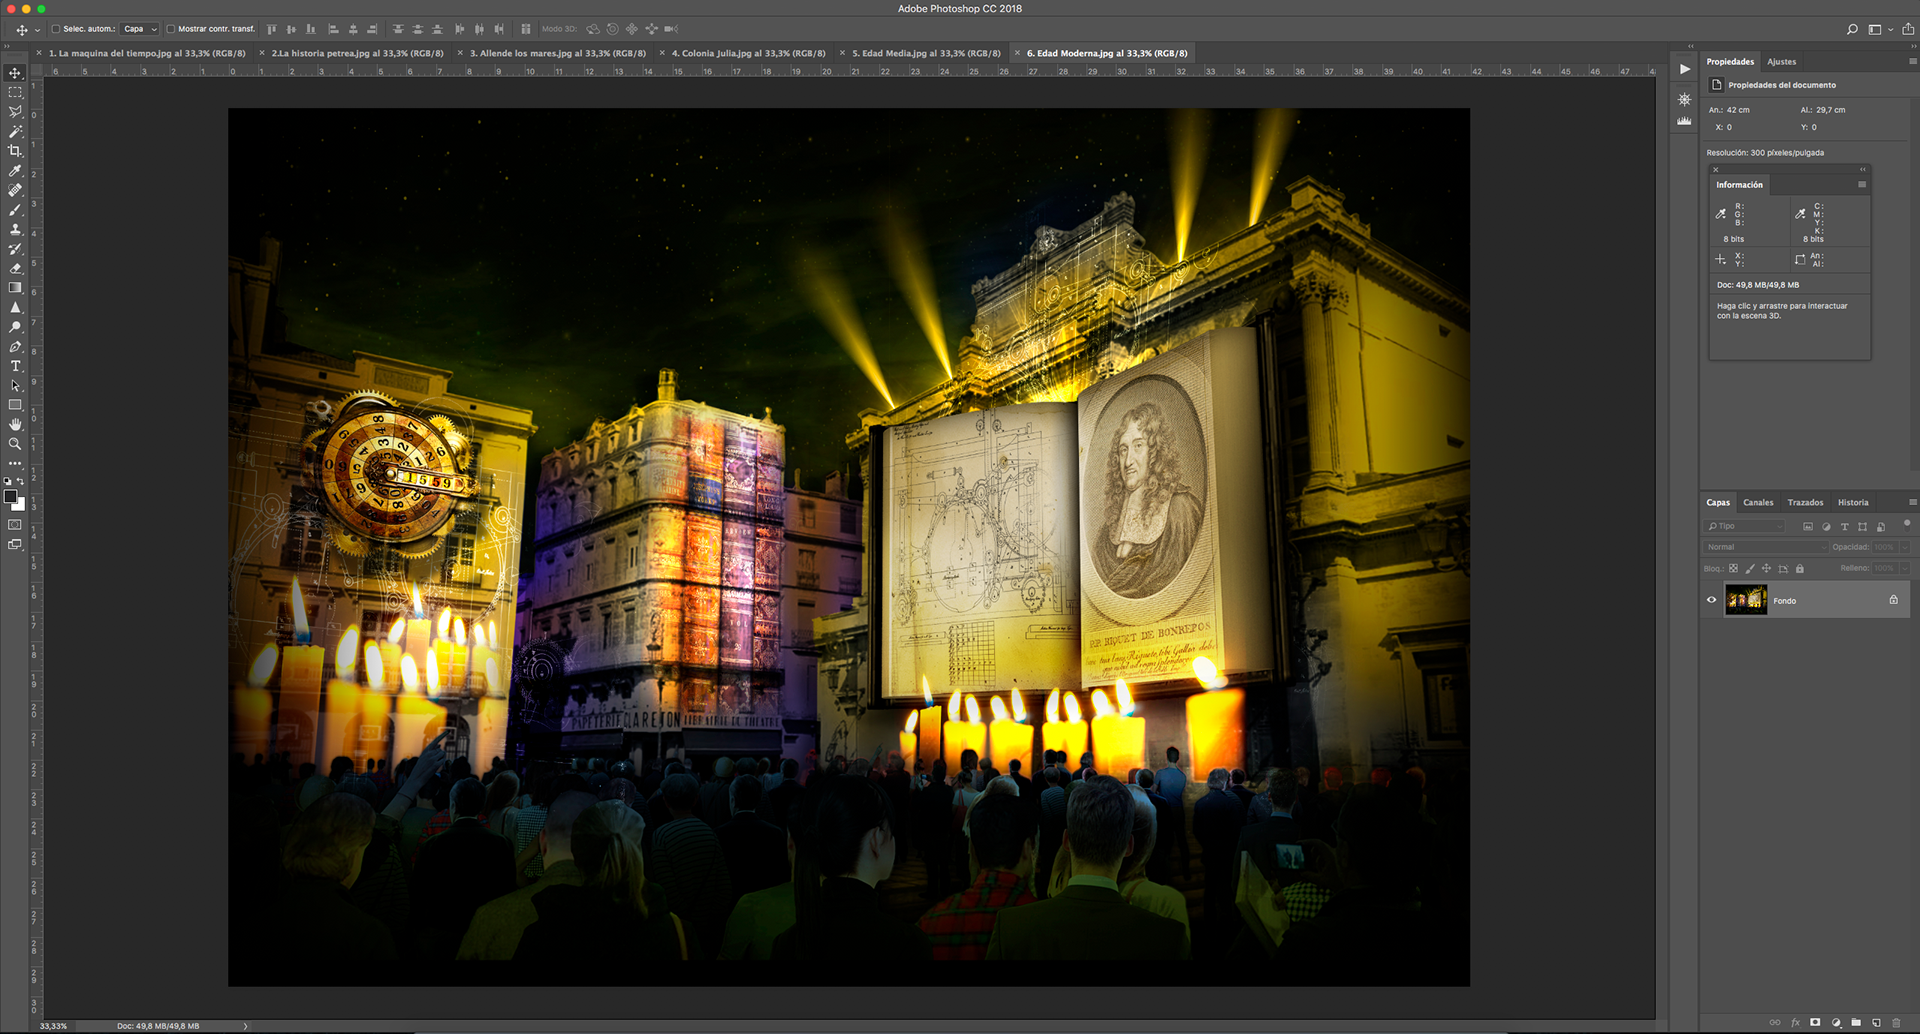The width and height of the screenshot is (1920, 1034).
Task: Switch to the Trazados tab
Action: point(1805,502)
